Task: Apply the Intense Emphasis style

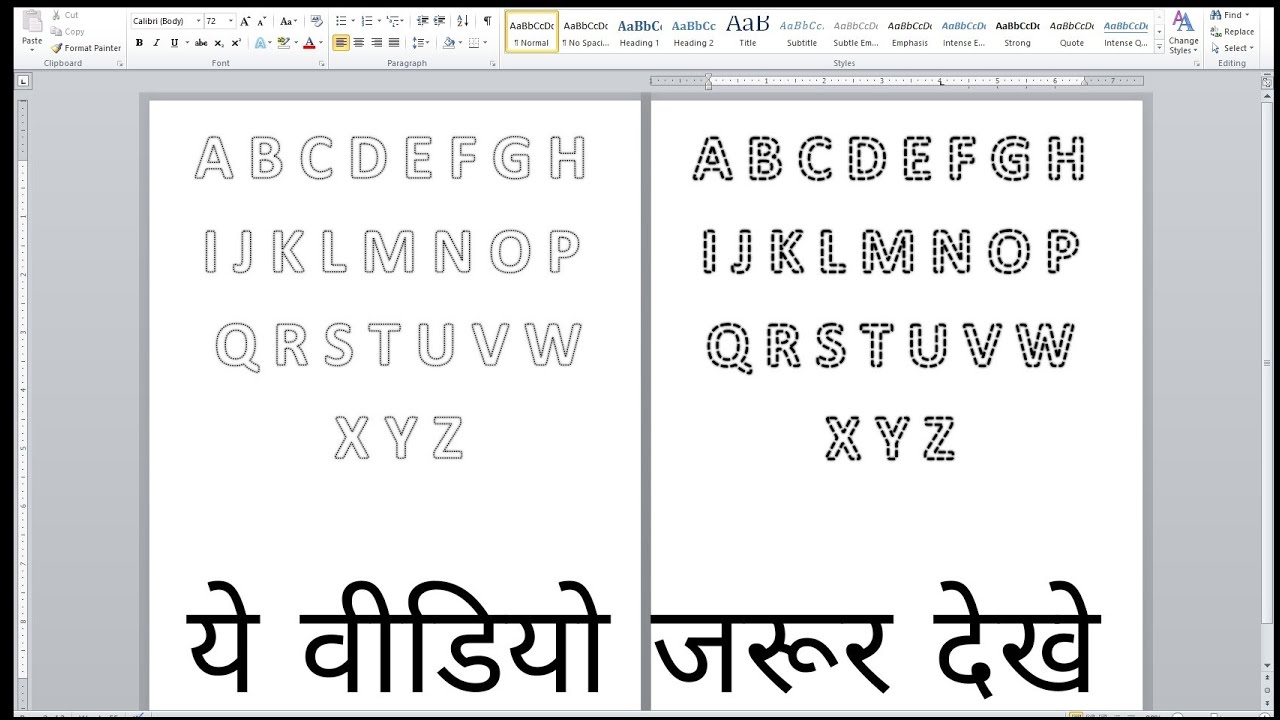Action: point(963,32)
